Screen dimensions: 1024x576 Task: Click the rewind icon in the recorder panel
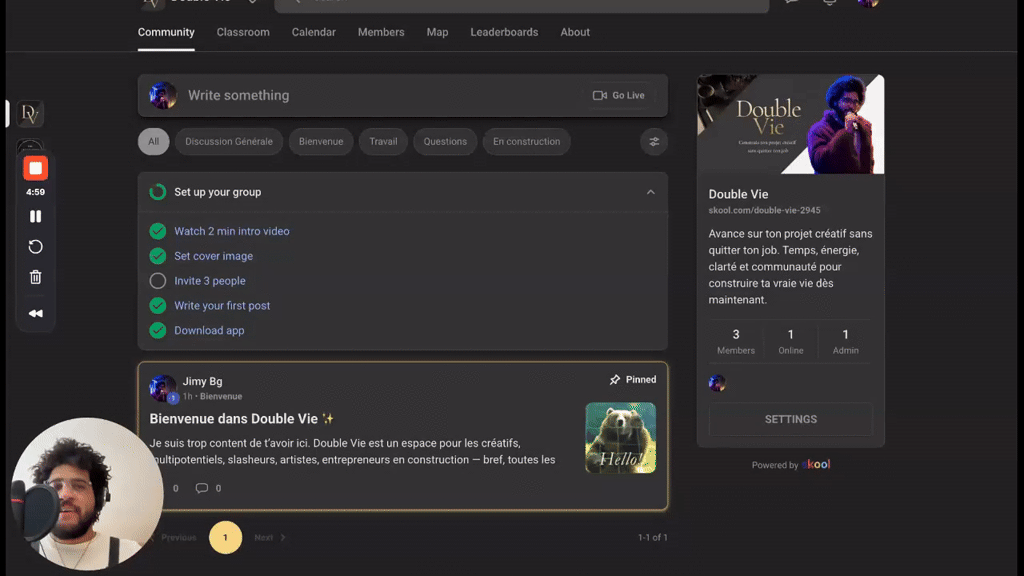[x=35, y=313]
